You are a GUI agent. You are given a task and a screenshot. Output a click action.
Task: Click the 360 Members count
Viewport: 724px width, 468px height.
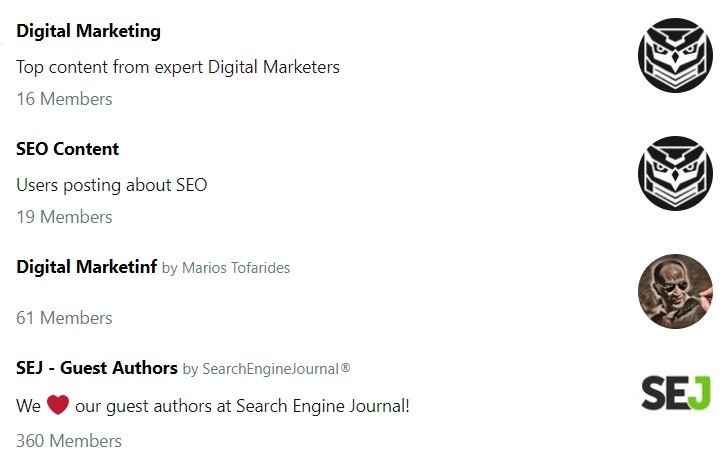click(x=69, y=441)
